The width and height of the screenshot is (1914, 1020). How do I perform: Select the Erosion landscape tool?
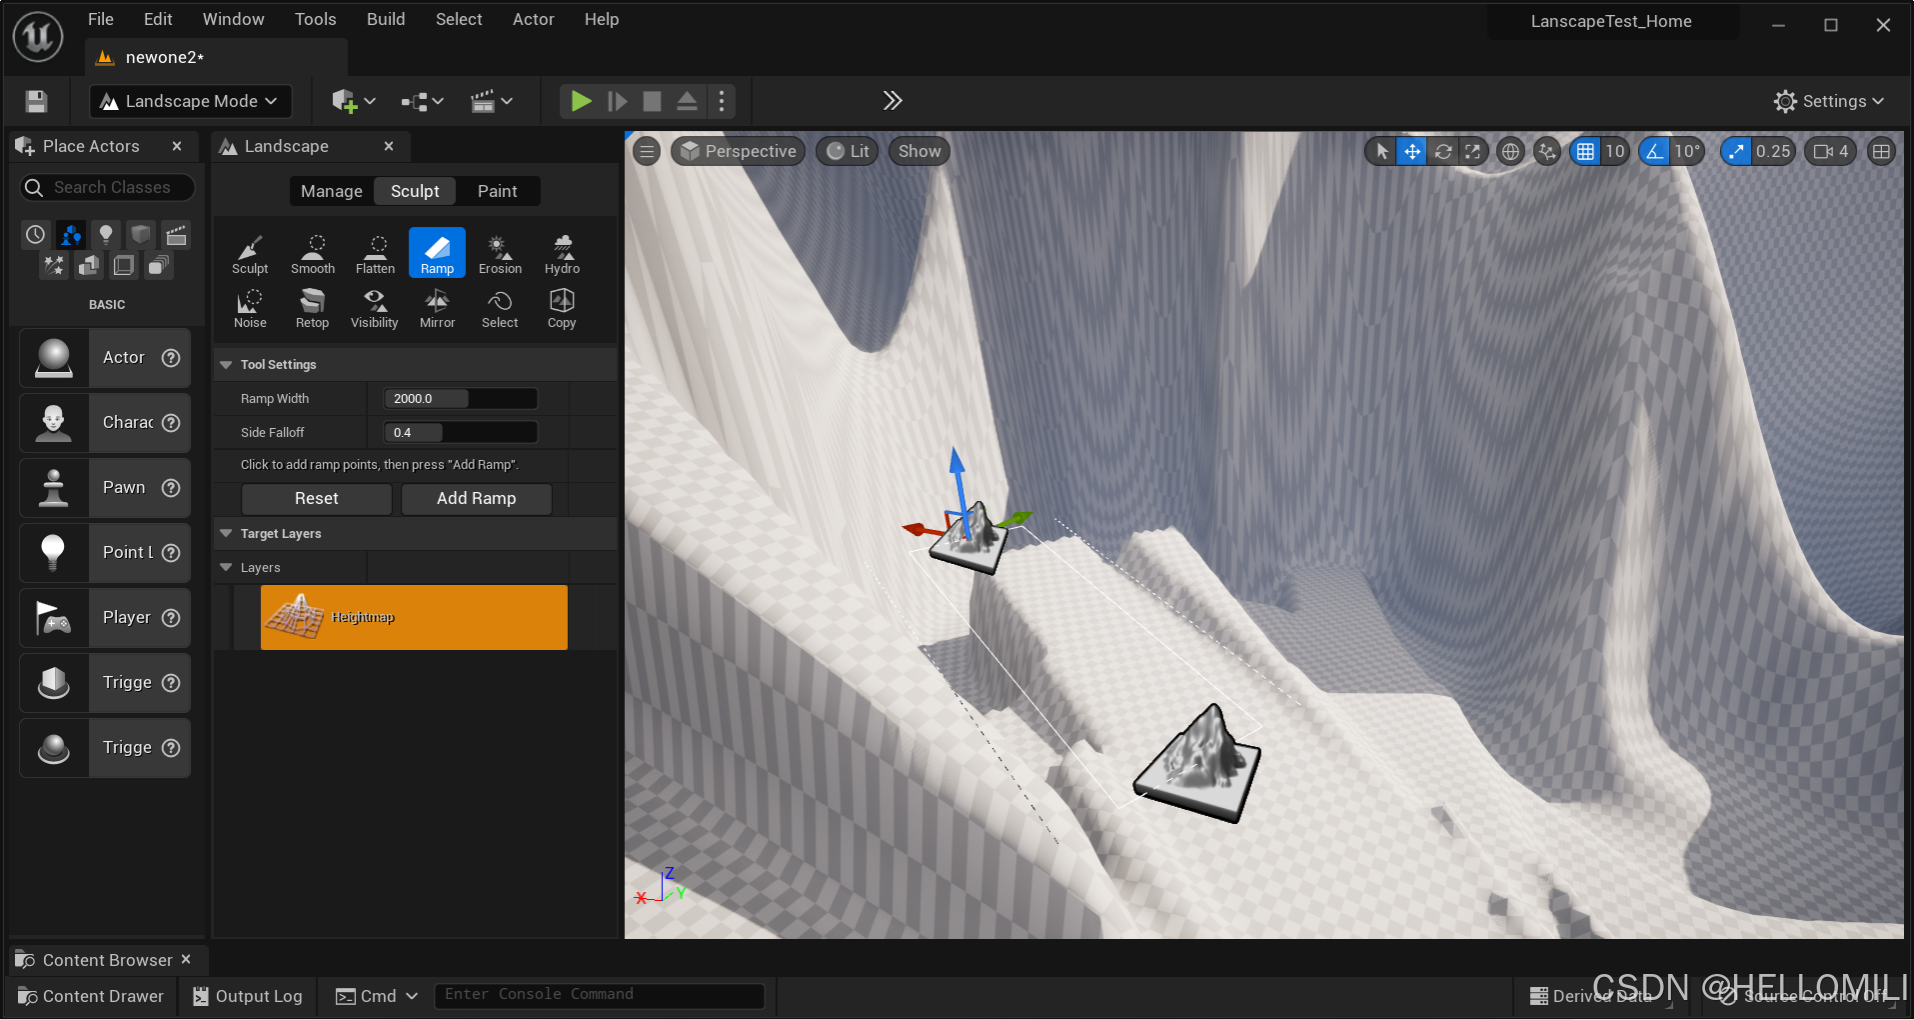[500, 254]
